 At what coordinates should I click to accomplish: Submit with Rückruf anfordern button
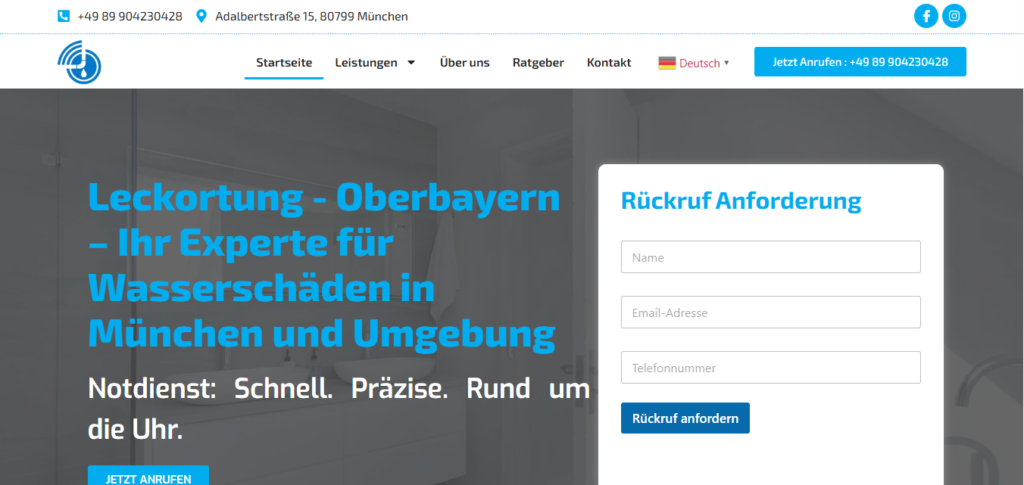coord(685,418)
